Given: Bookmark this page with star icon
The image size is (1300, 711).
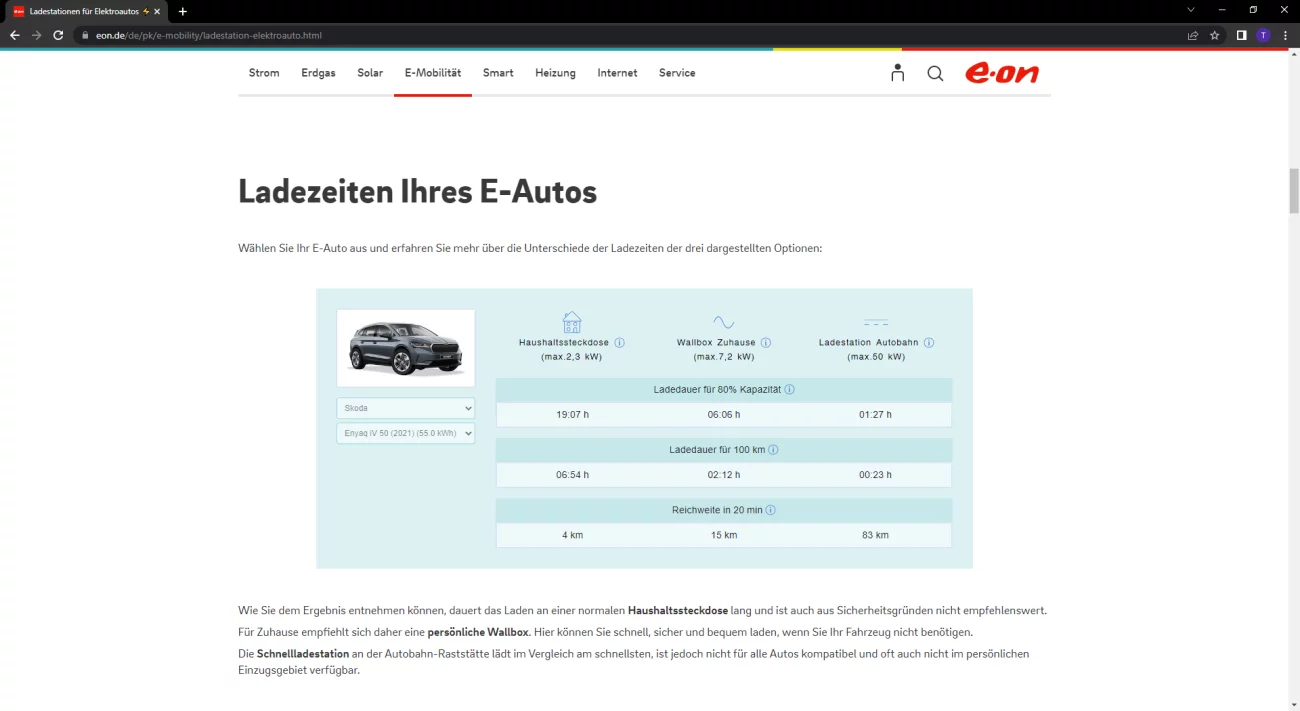Looking at the screenshot, I should click(1215, 35).
